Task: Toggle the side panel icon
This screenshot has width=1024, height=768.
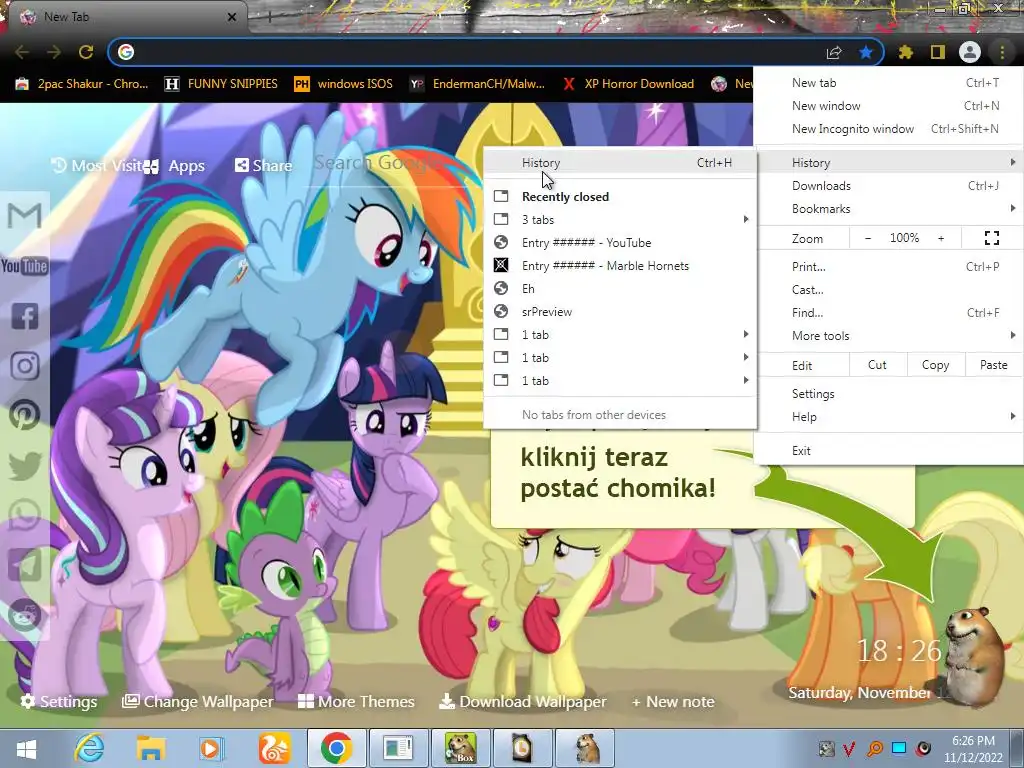Action: [938, 52]
